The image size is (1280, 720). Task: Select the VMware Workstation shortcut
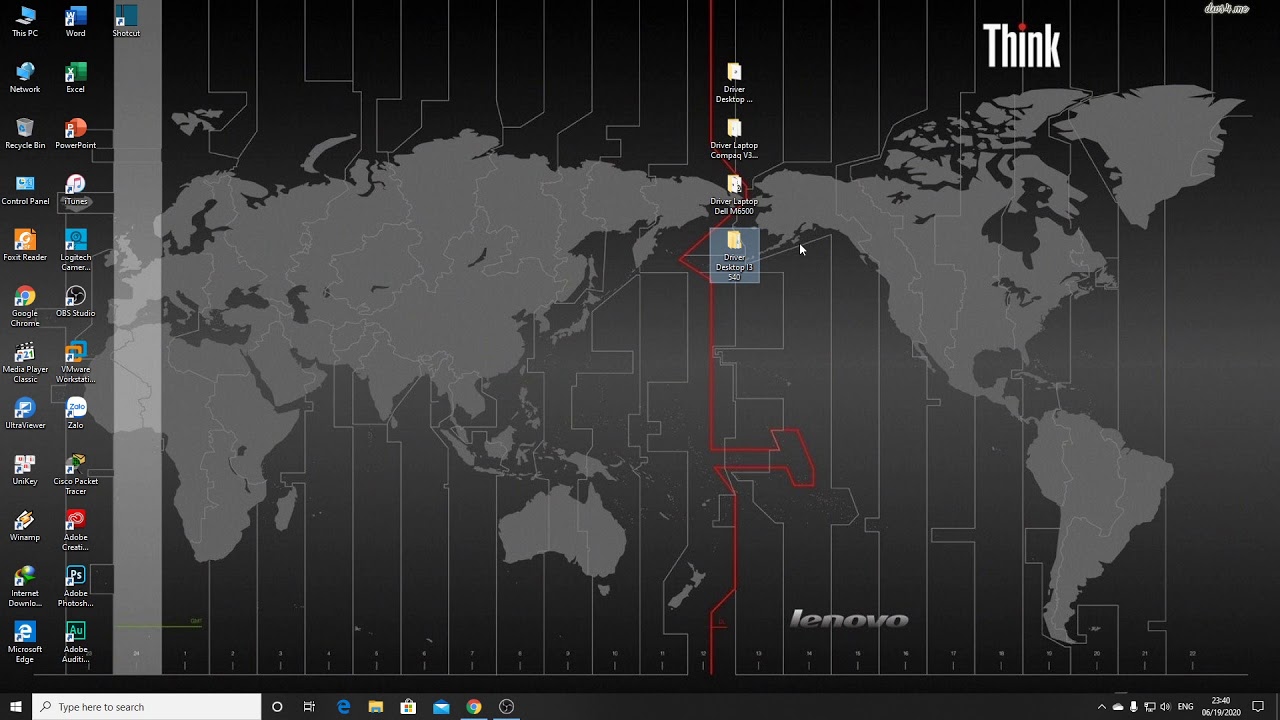click(75, 362)
